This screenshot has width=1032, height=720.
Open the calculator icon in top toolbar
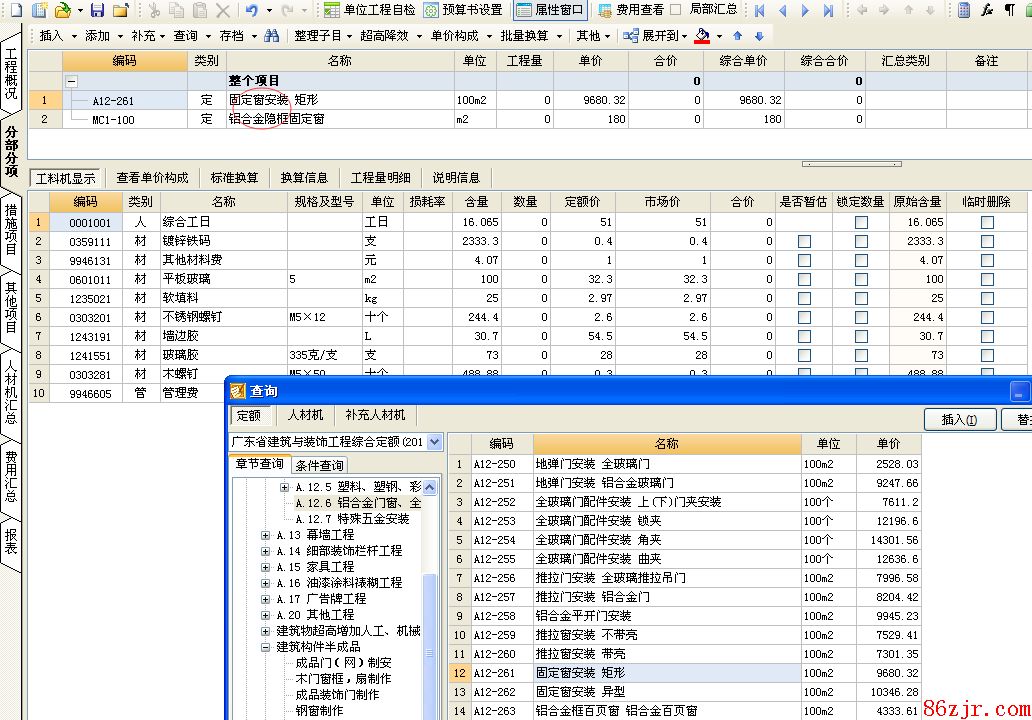click(963, 10)
